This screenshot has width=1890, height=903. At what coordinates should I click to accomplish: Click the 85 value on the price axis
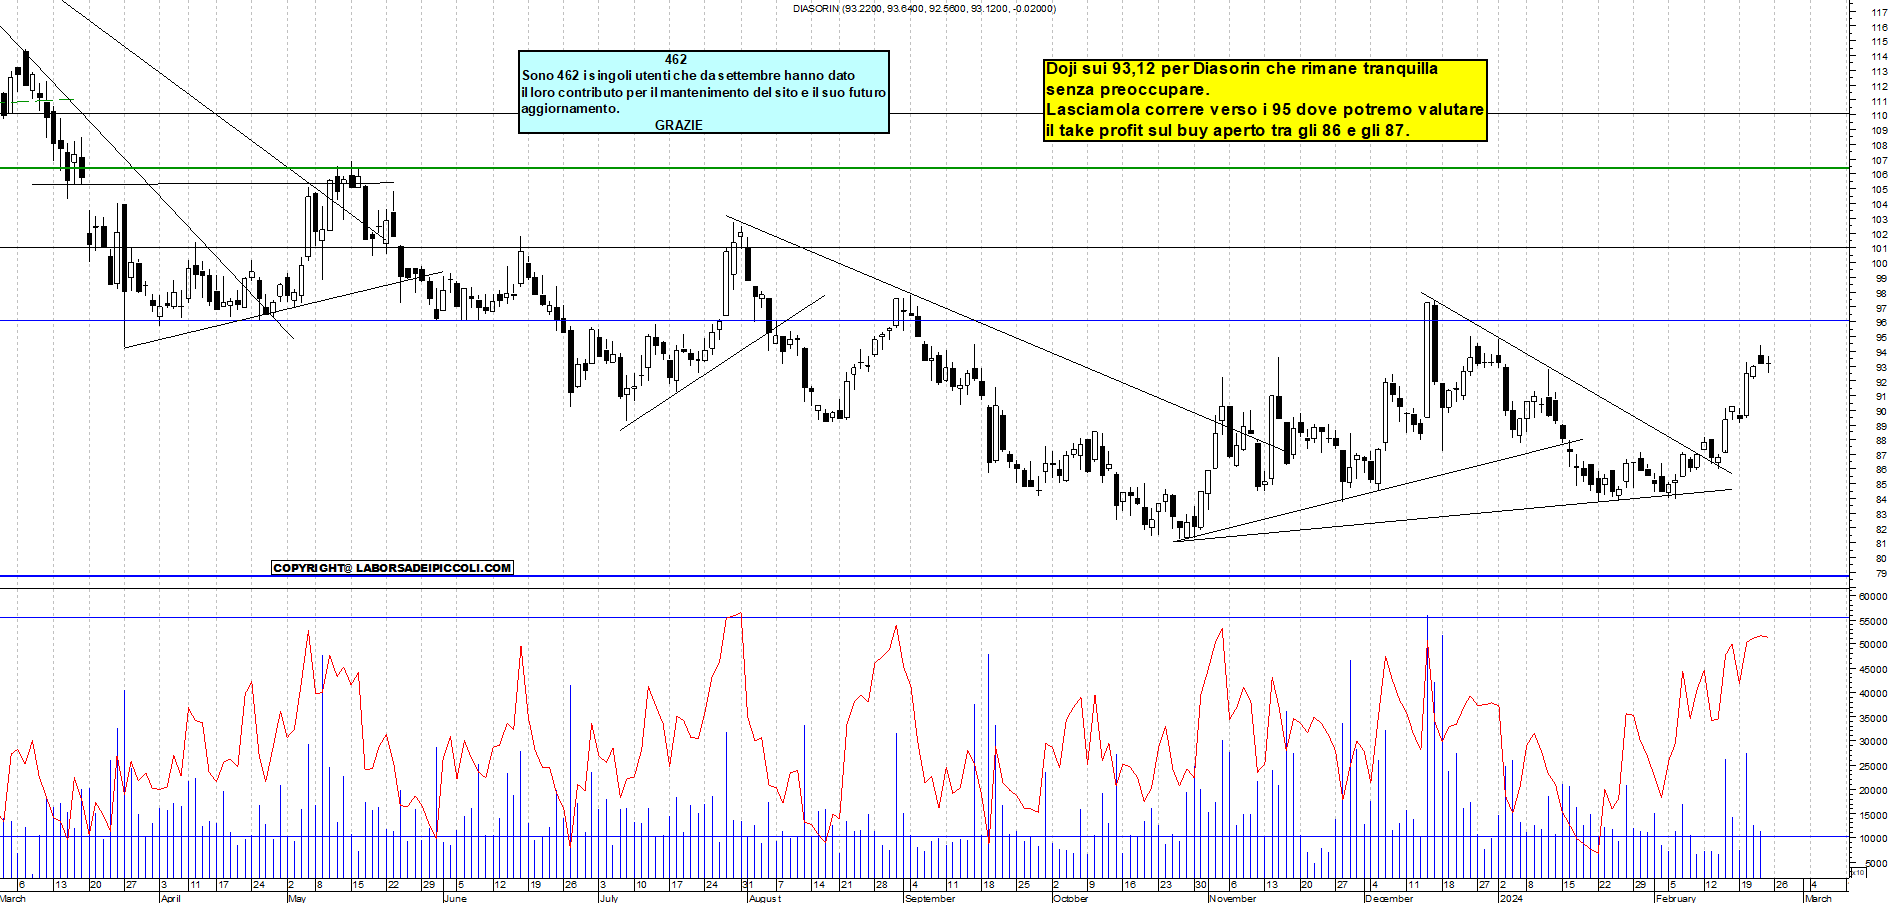pos(1882,485)
